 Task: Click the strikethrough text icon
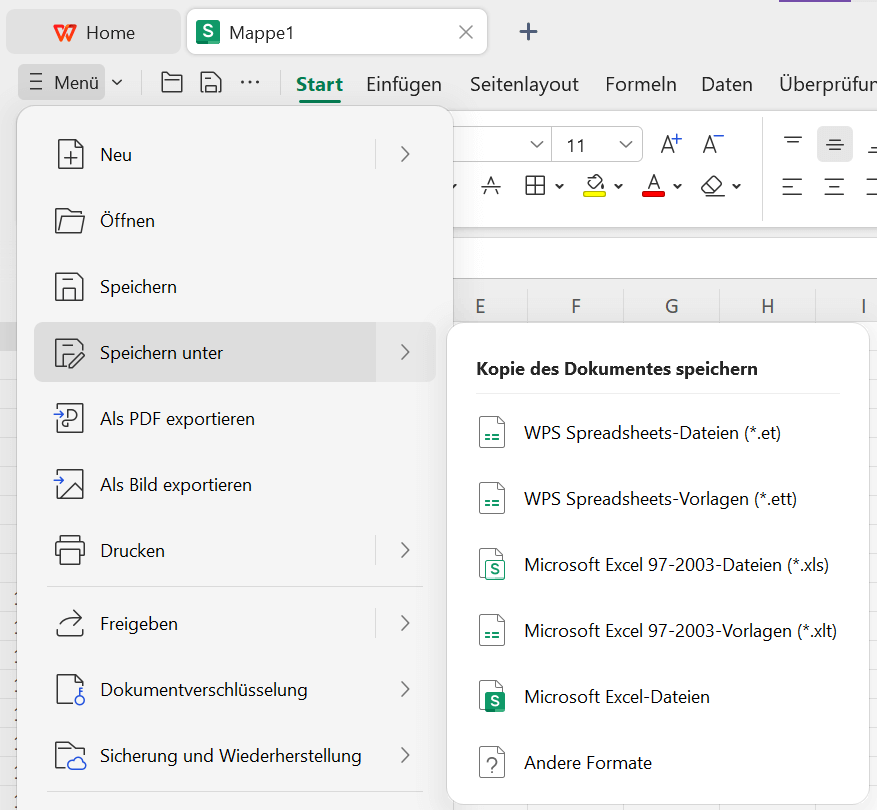coord(491,186)
